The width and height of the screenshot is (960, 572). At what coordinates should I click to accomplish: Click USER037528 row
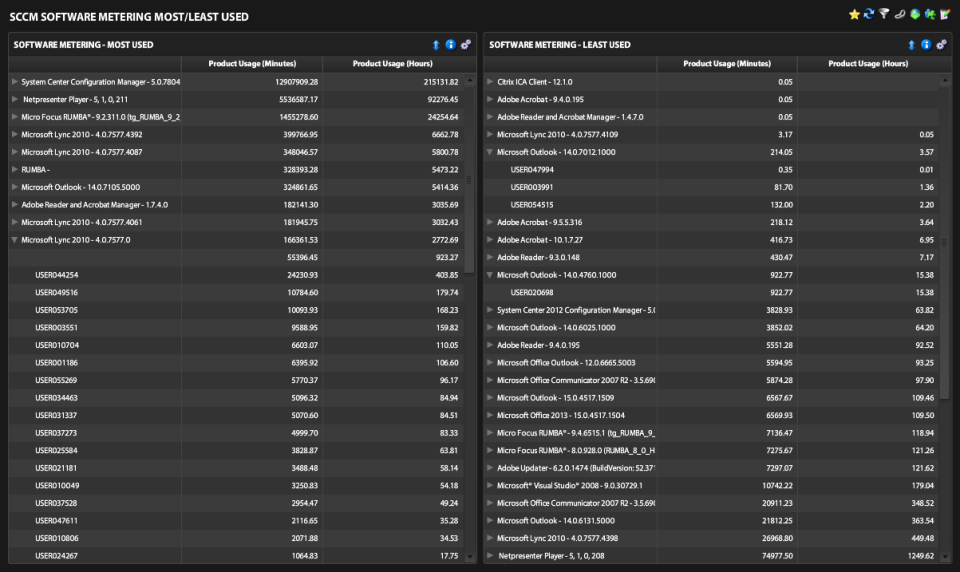237,503
